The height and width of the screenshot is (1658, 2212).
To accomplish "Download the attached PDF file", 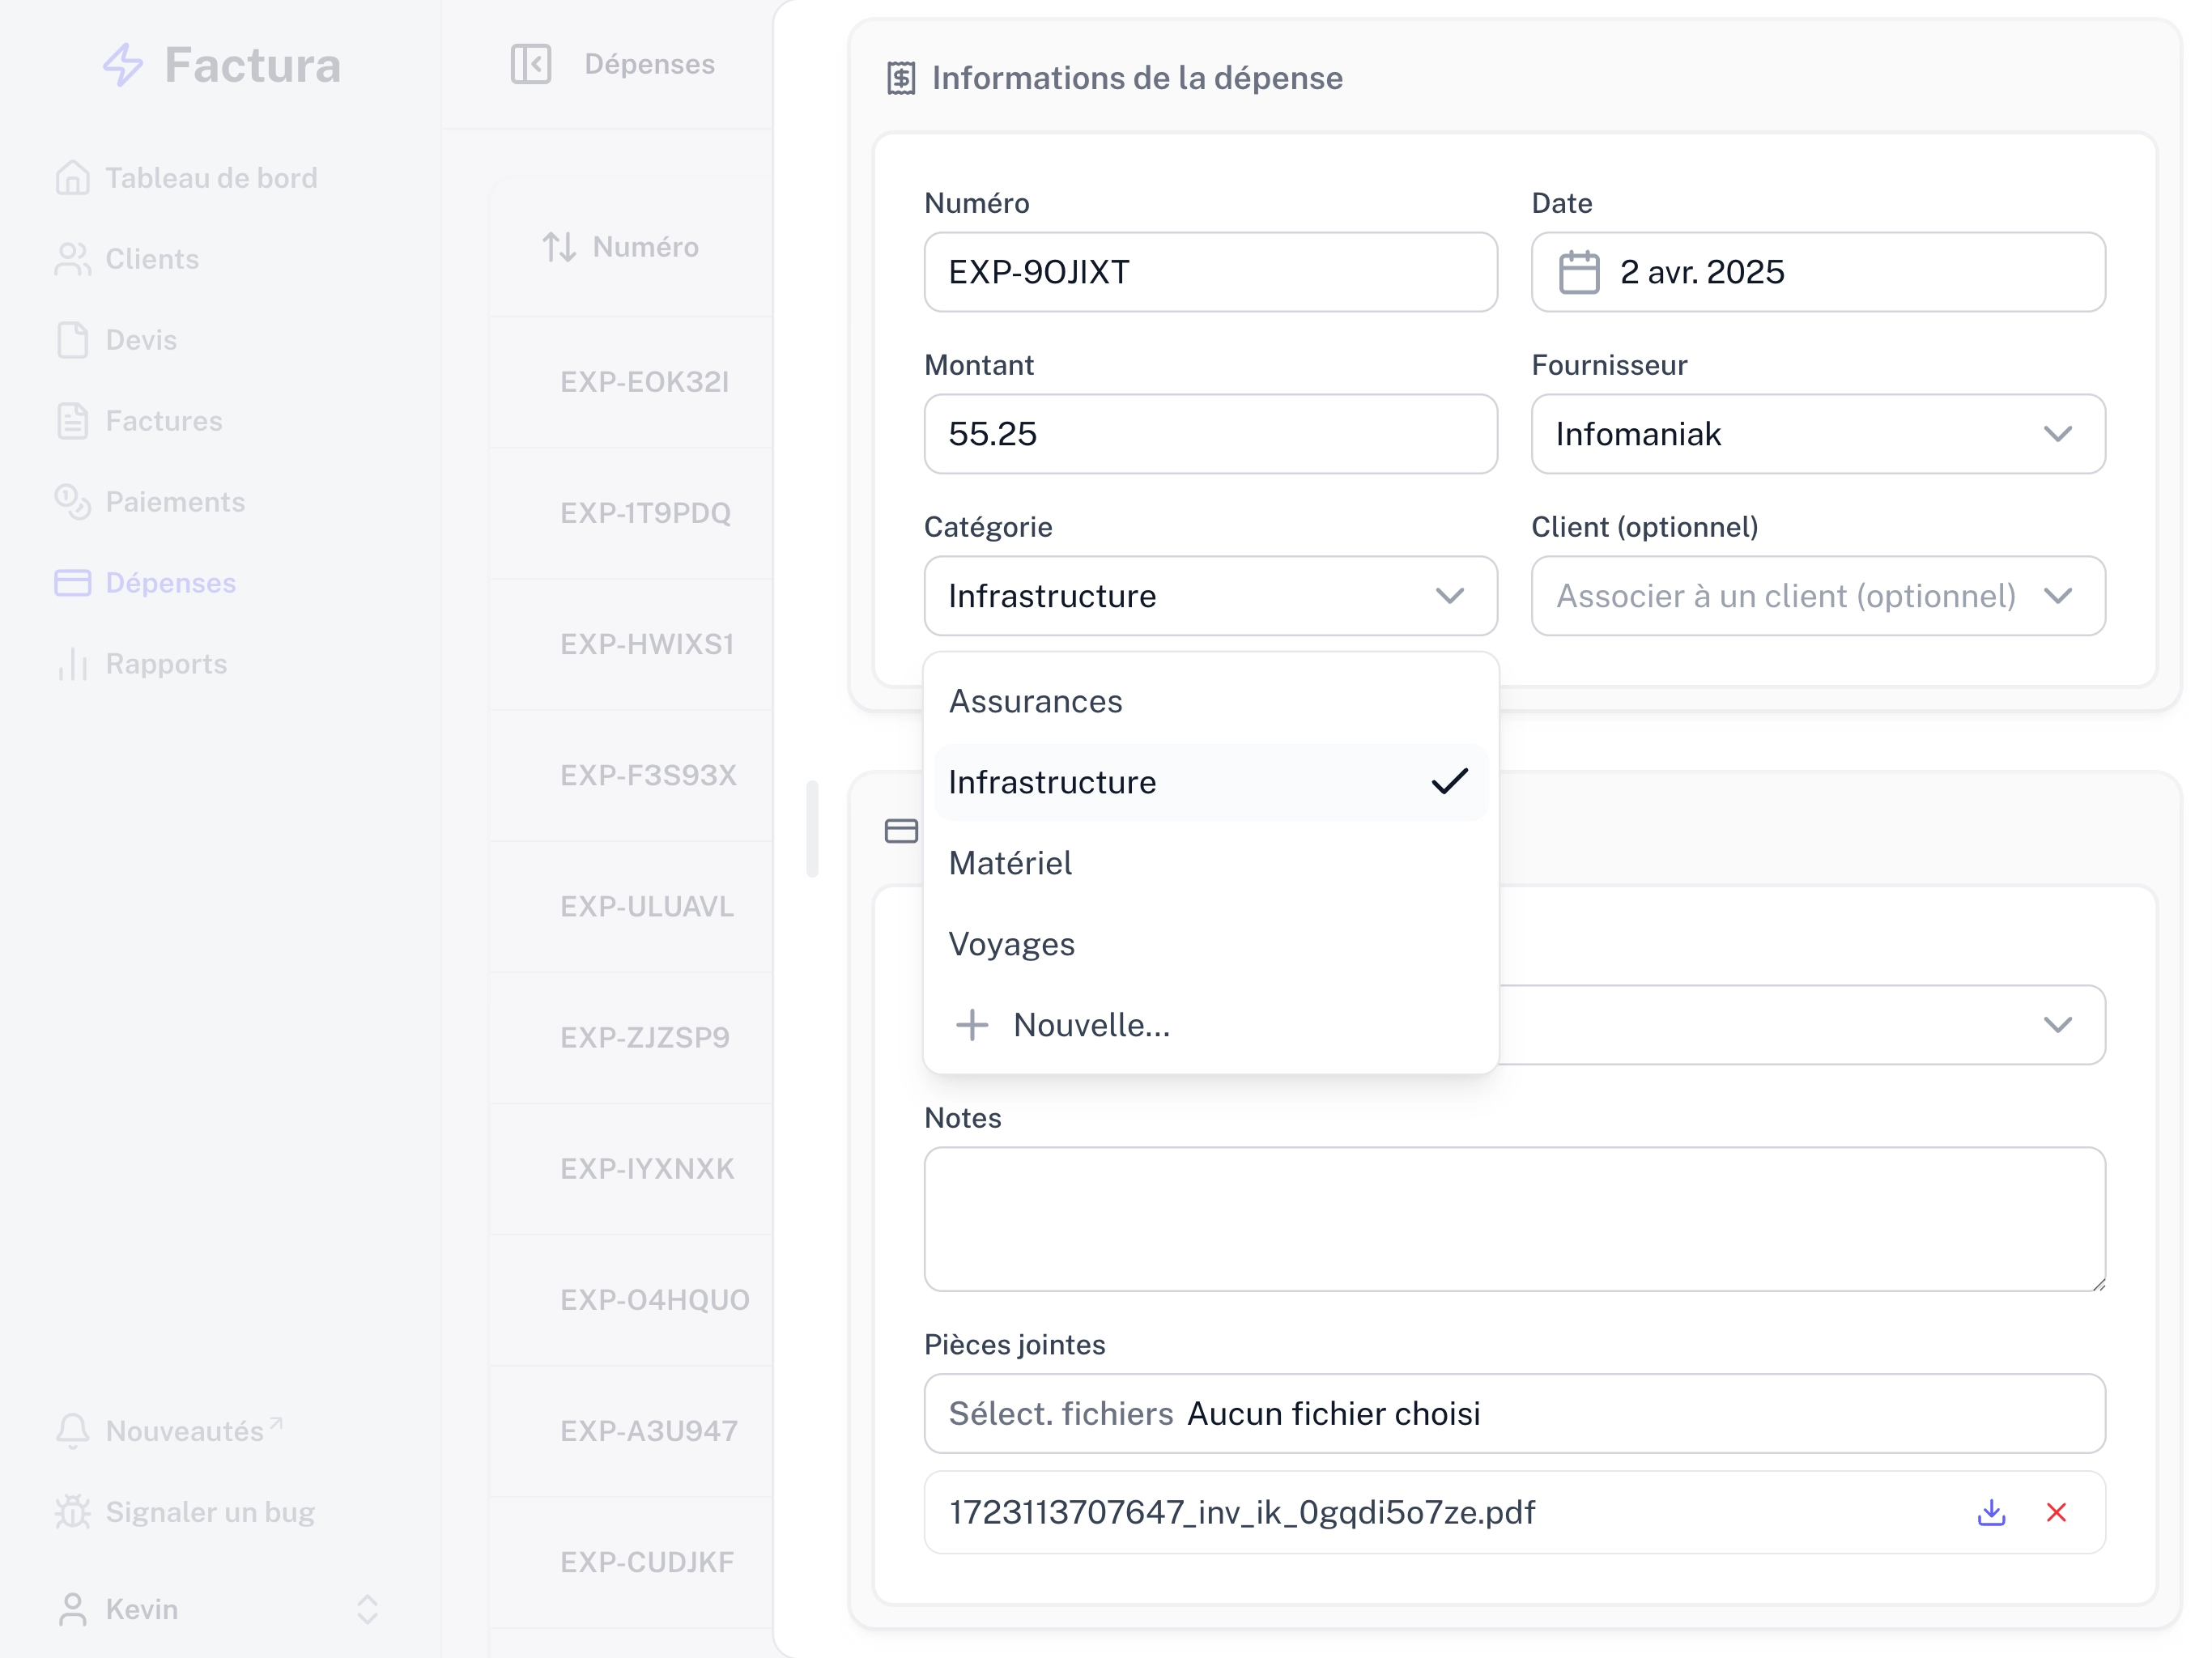I will 1991,1512.
